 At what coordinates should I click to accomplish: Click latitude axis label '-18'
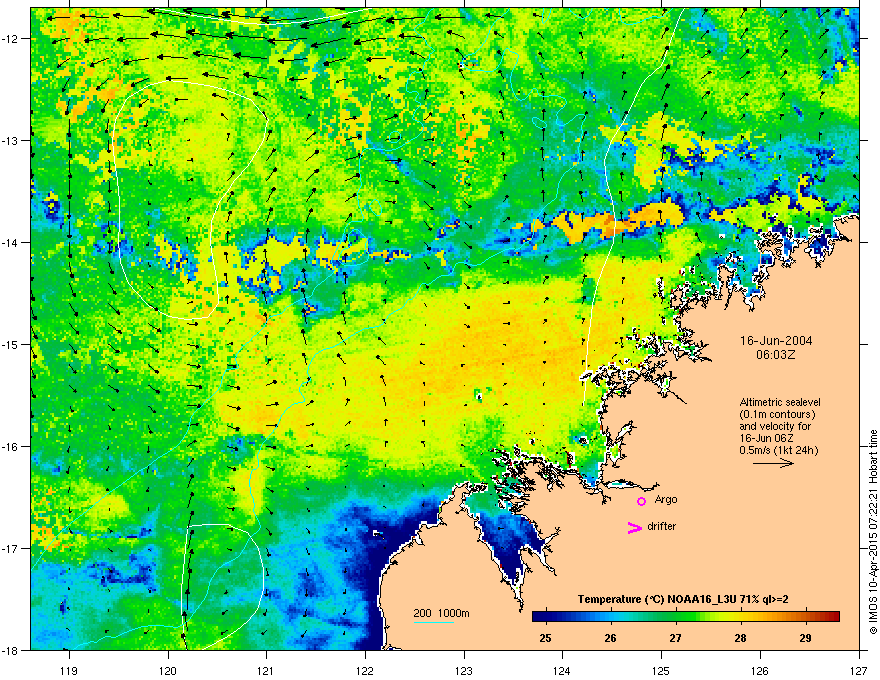pyautogui.click(x=11, y=650)
